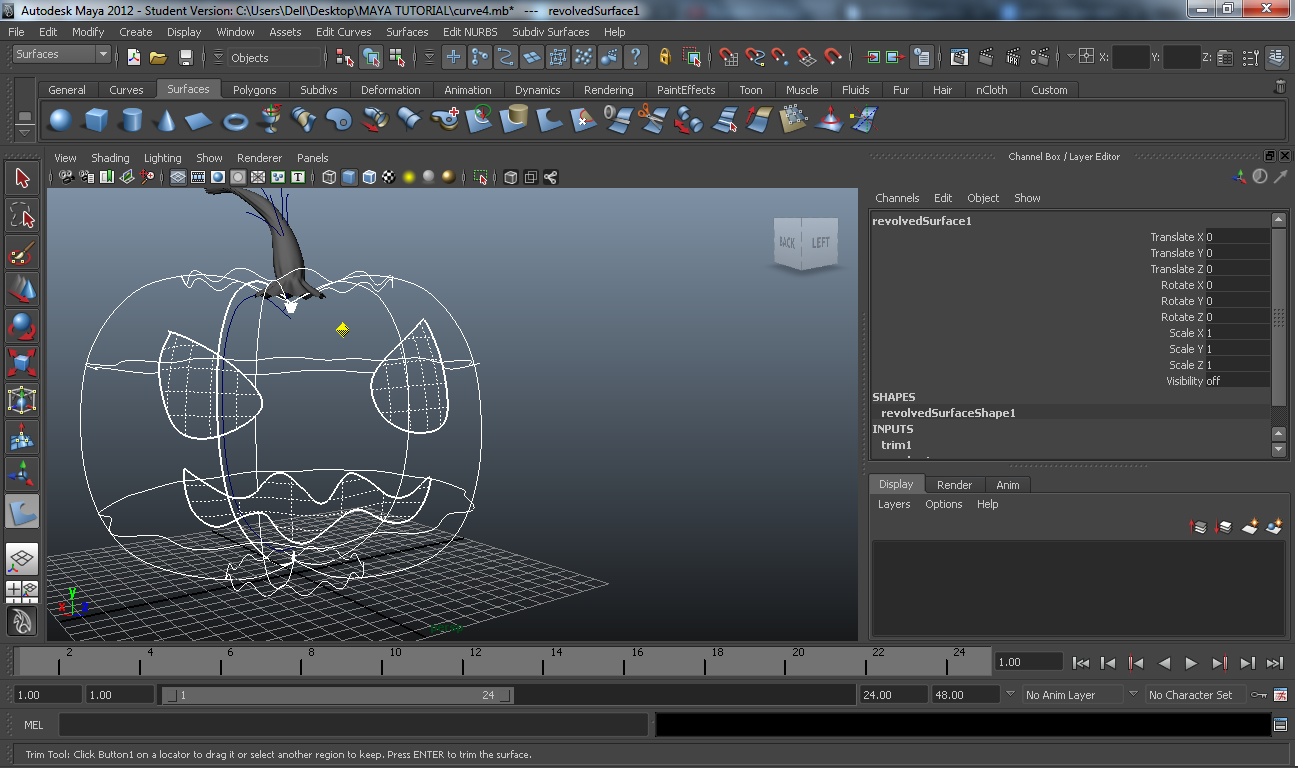This screenshot has height=768, width=1298.
Task: Click the Revolve goblet shelf icon
Action: 270,121
